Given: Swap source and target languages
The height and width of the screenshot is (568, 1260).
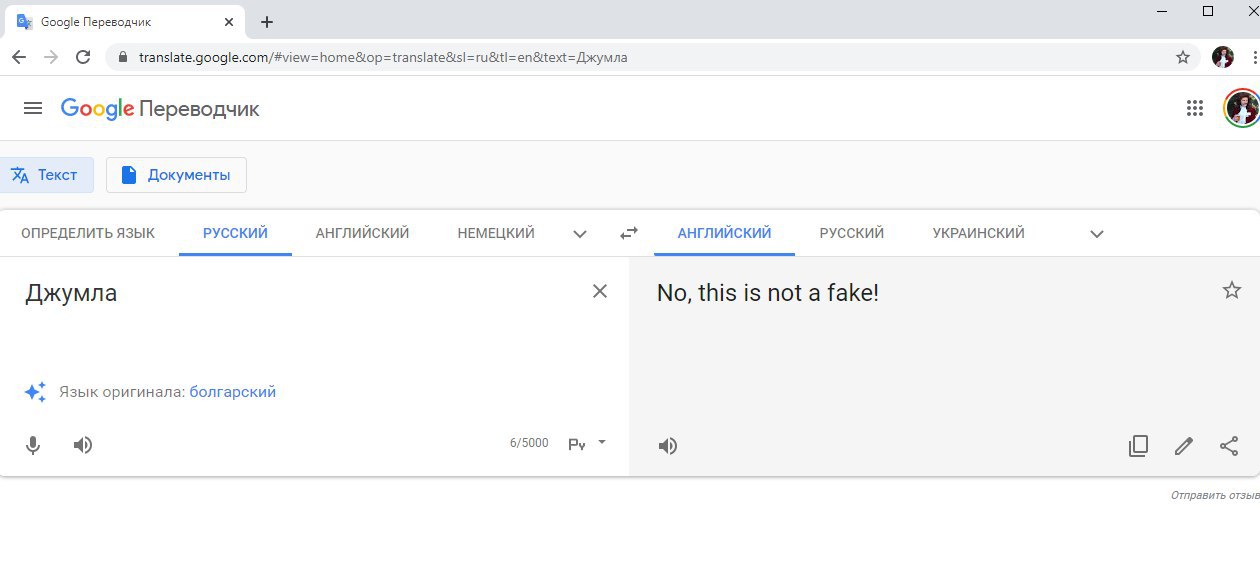Looking at the screenshot, I should click(629, 233).
